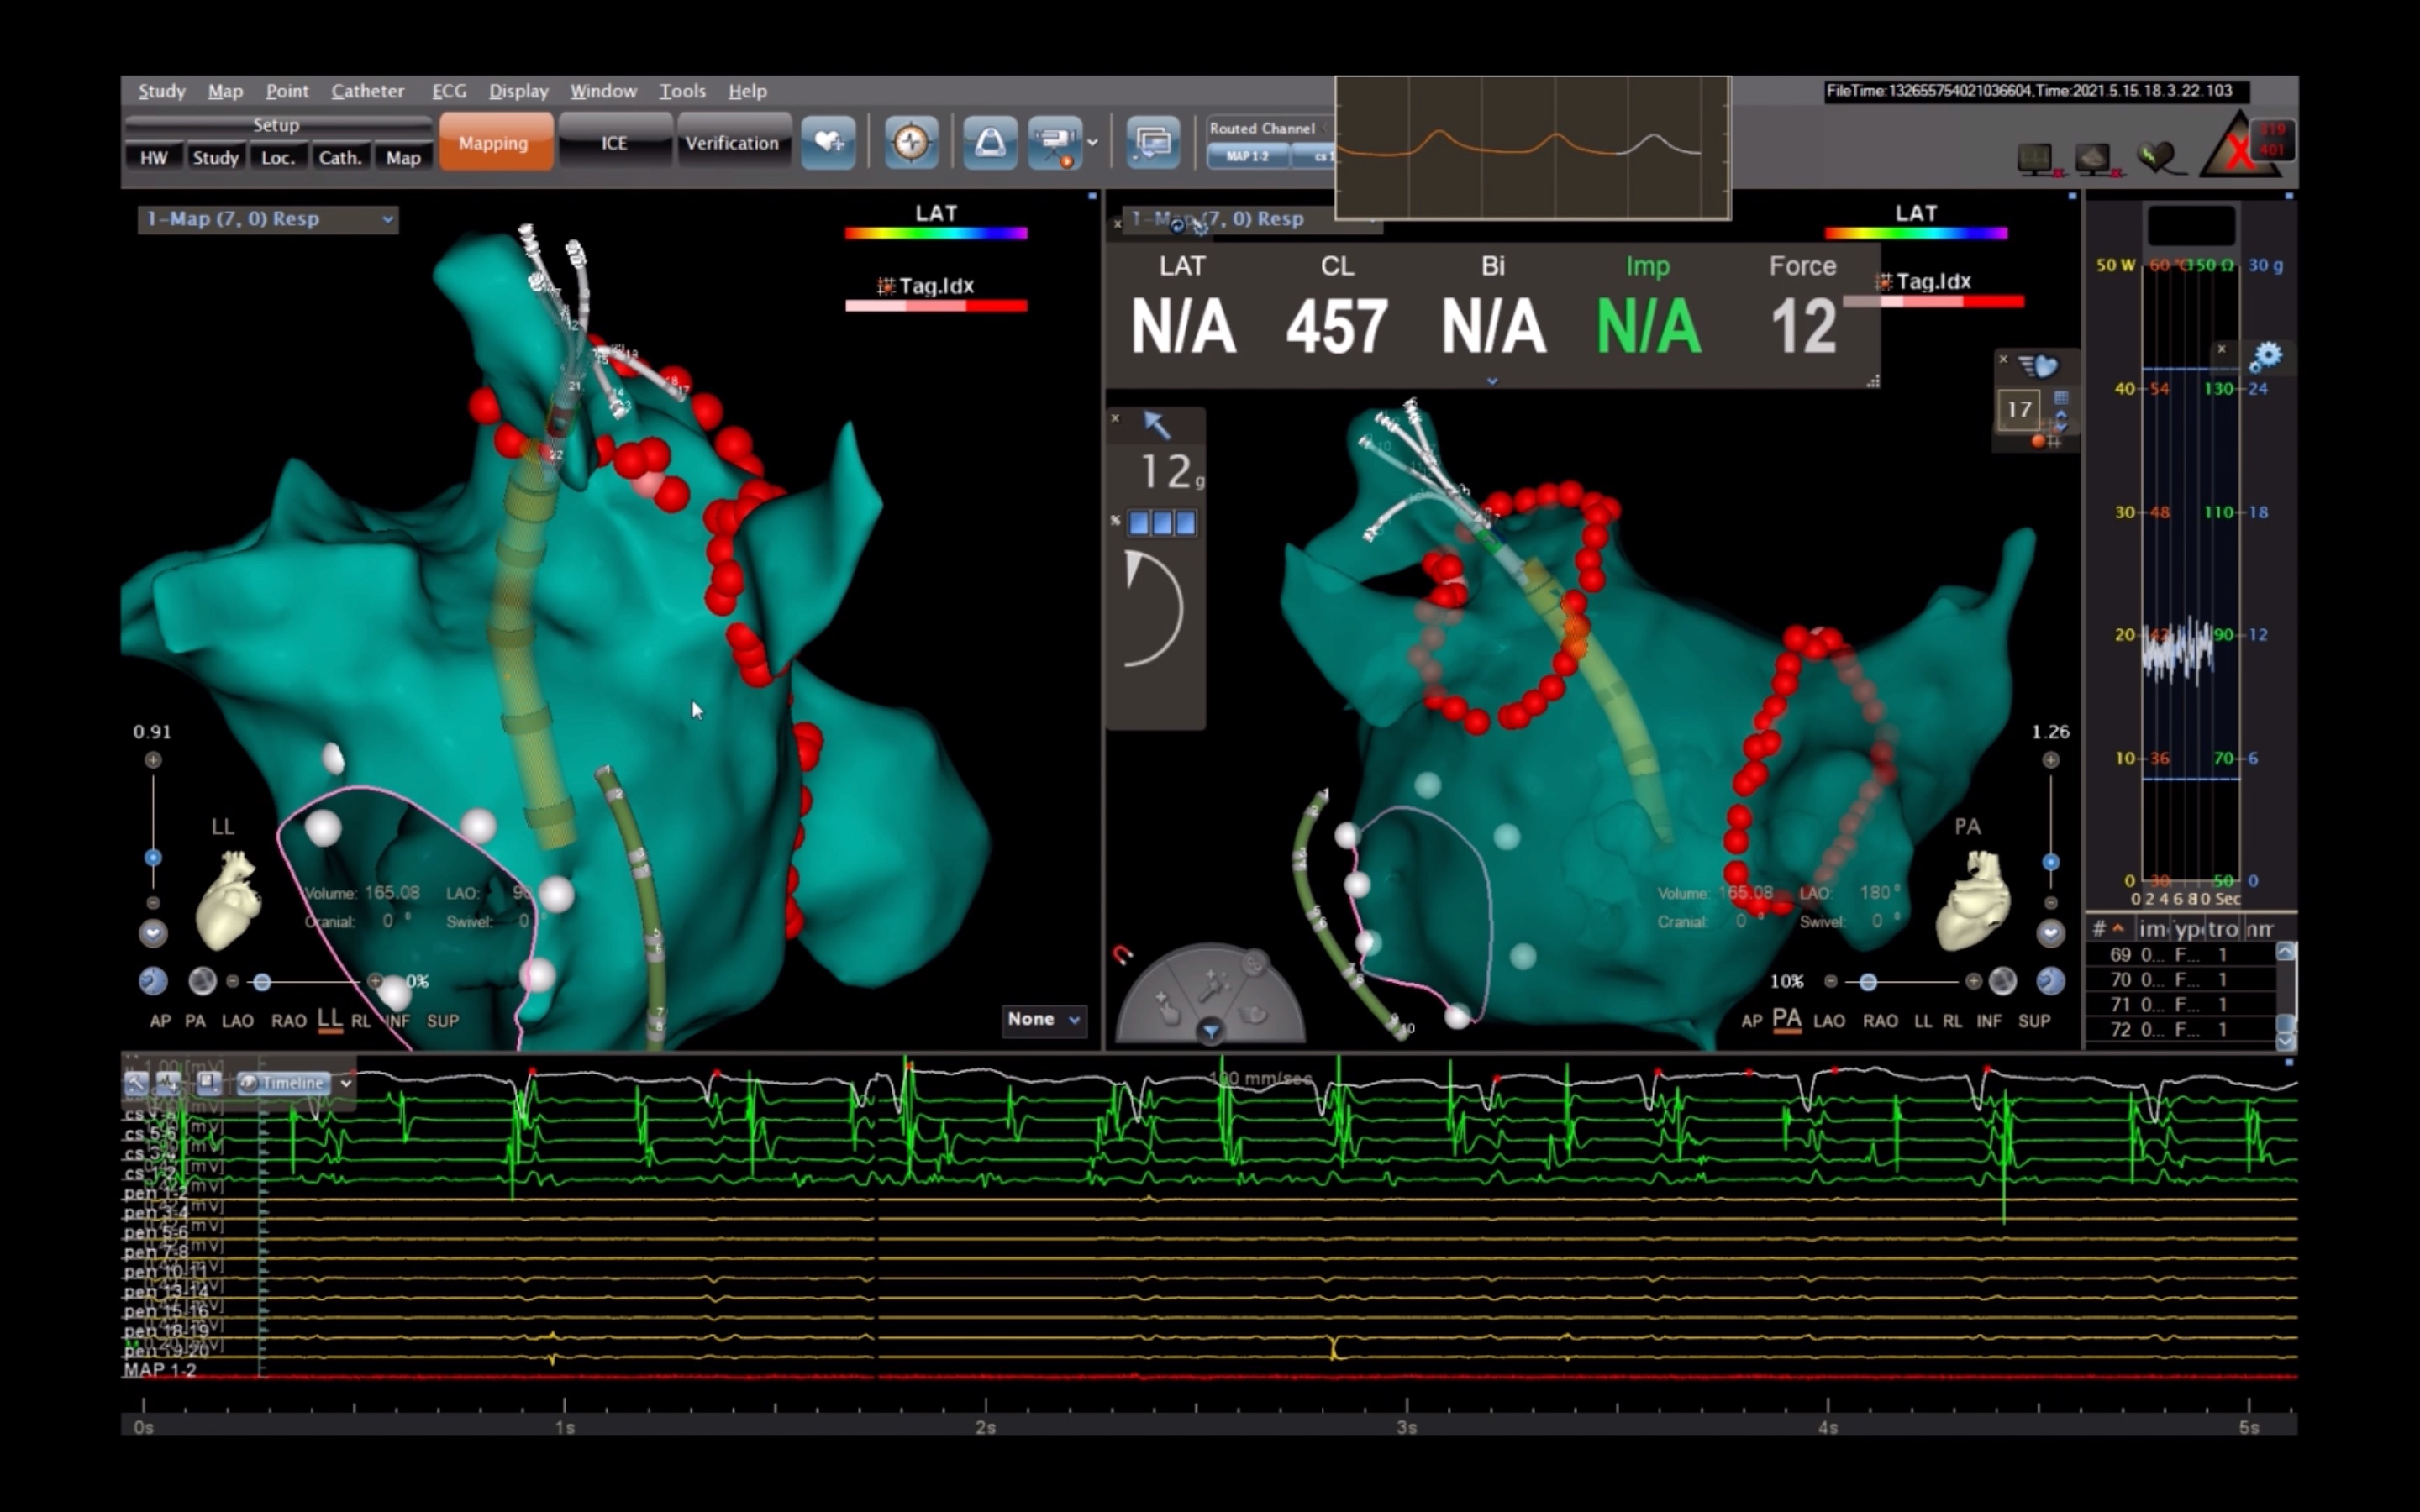Open the graph settings gear icon

[2266, 356]
